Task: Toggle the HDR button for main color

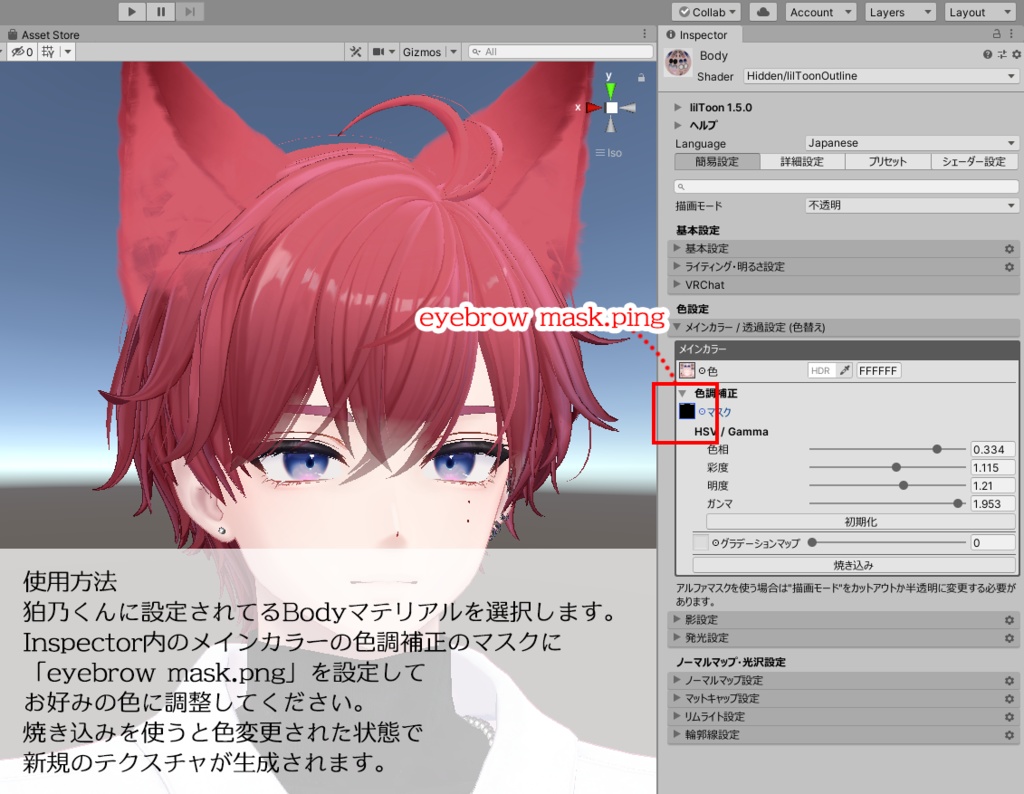Action: tap(821, 371)
